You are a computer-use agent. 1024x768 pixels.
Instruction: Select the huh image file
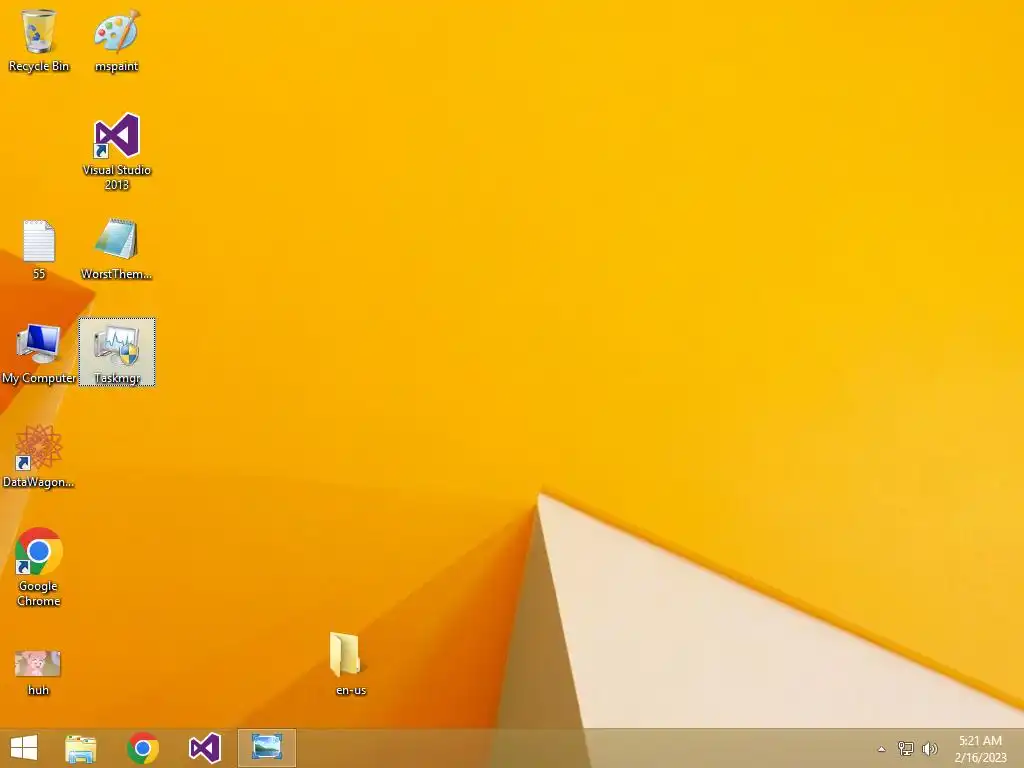(x=39, y=673)
